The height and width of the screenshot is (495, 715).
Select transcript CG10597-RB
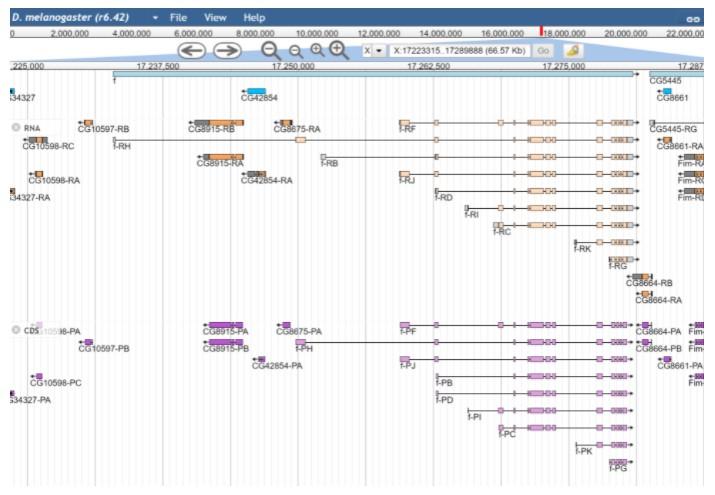pyautogui.click(x=88, y=123)
